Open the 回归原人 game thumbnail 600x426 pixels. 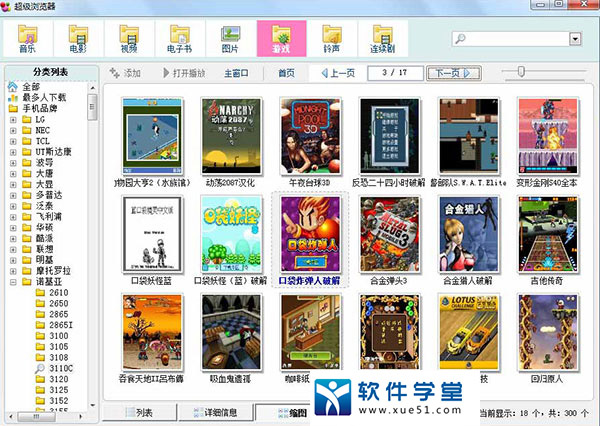[548, 332]
